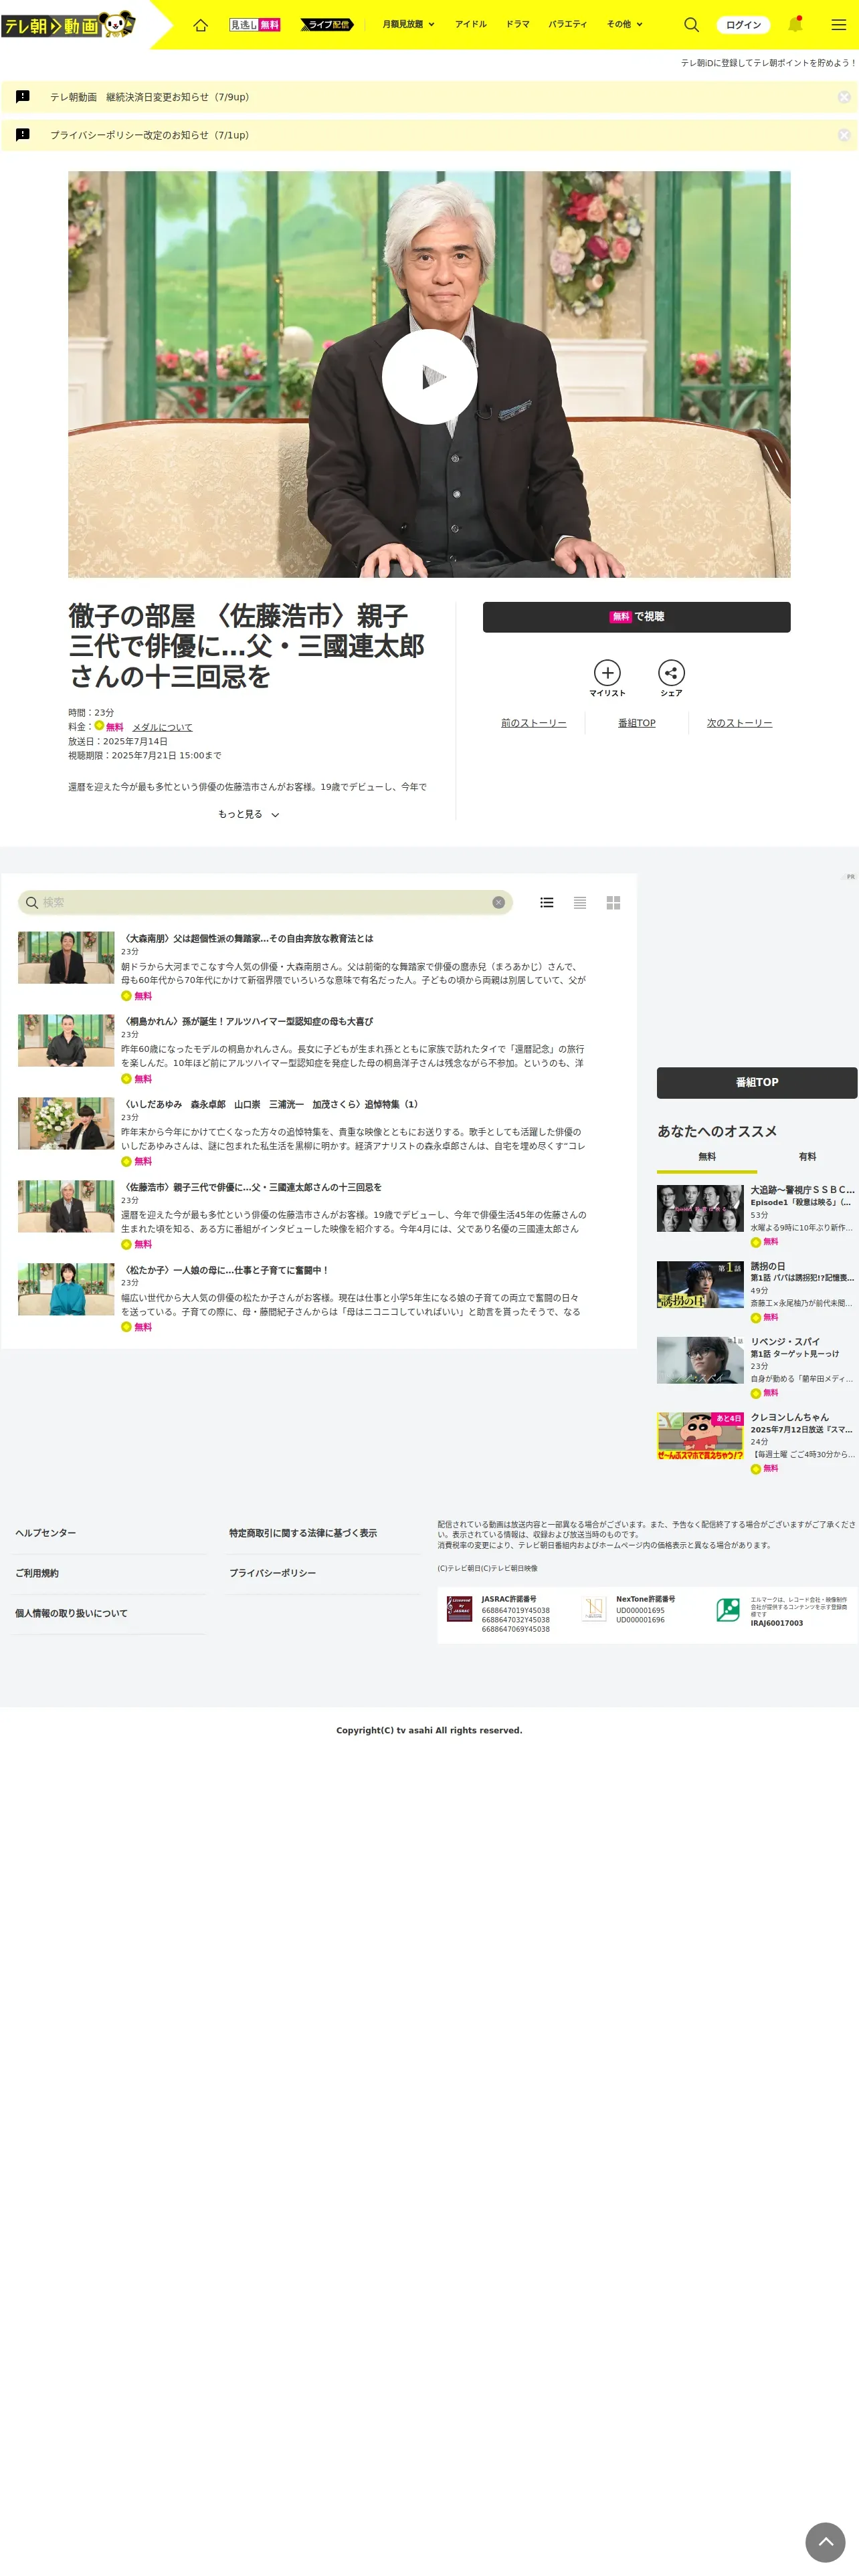The height and width of the screenshot is (2576, 859).
Task: Click the dark 番組TOP sidebar button
Action: tap(757, 1083)
